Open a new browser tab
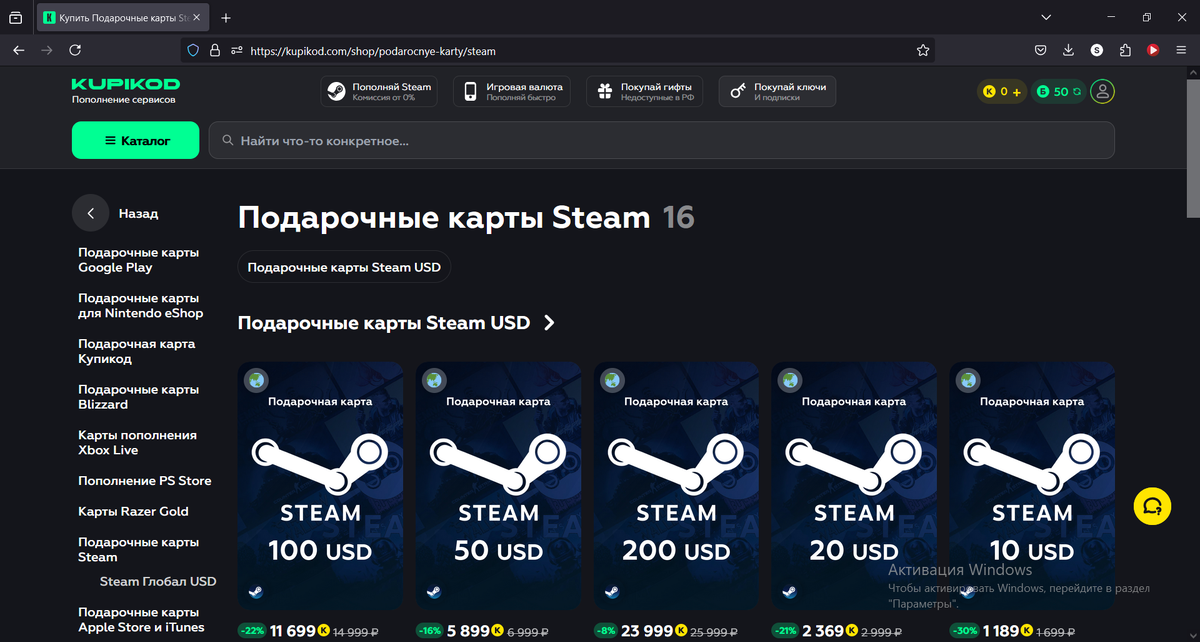This screenshot has width=1200, height=642. (226, 18)
